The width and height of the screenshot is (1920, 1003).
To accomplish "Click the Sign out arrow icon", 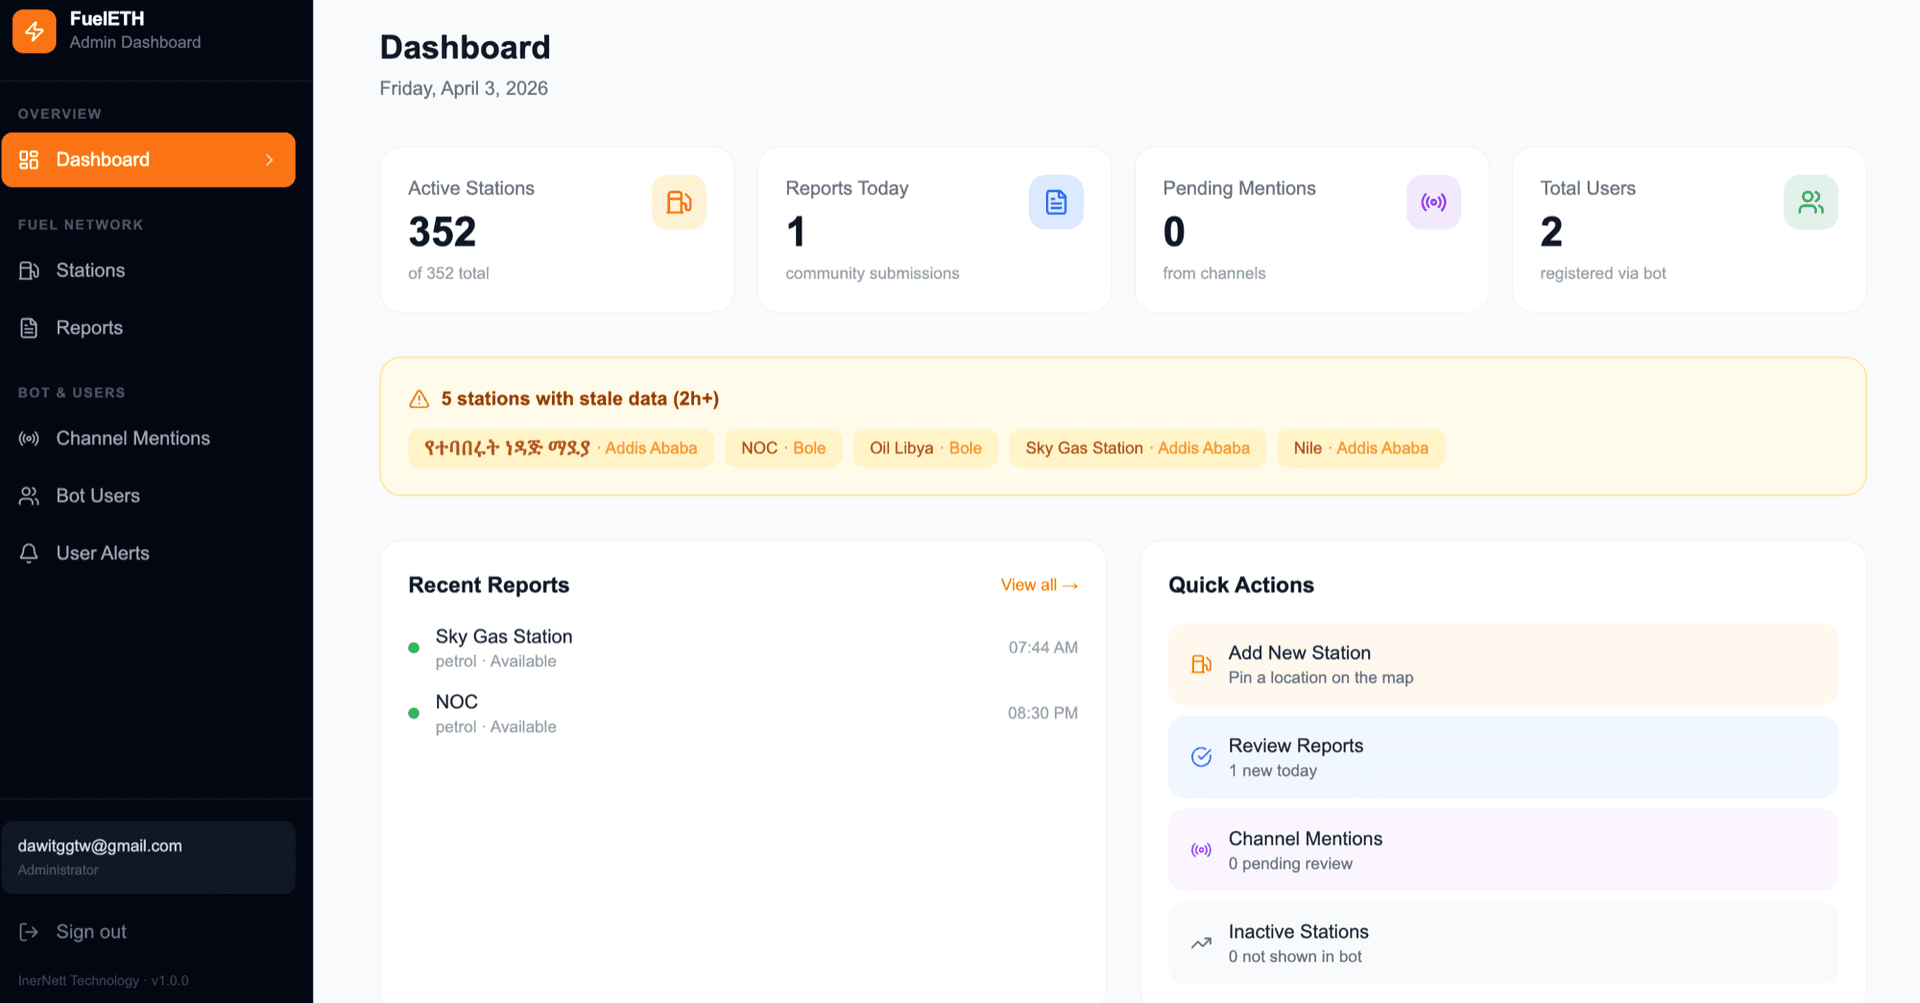I will pyautogui.click(x=29, y=932).
